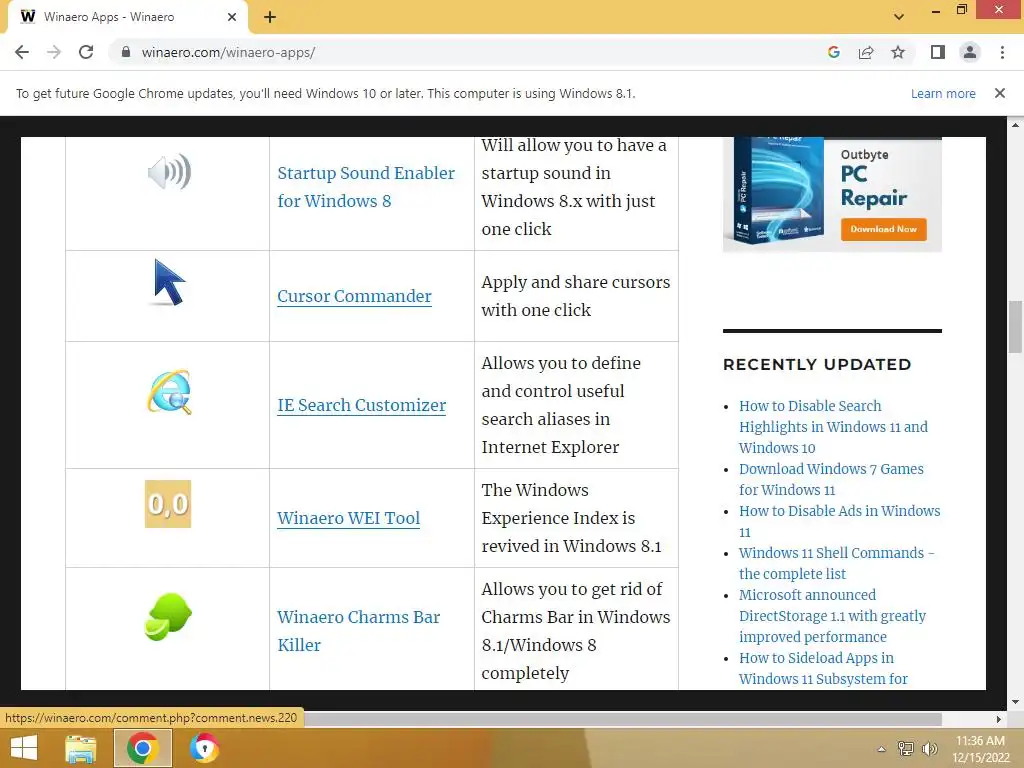Viewport: 1024px width, 768px height.
Task: Click the Outbyte PC Repair Download Now button
Action: (884, 229)
